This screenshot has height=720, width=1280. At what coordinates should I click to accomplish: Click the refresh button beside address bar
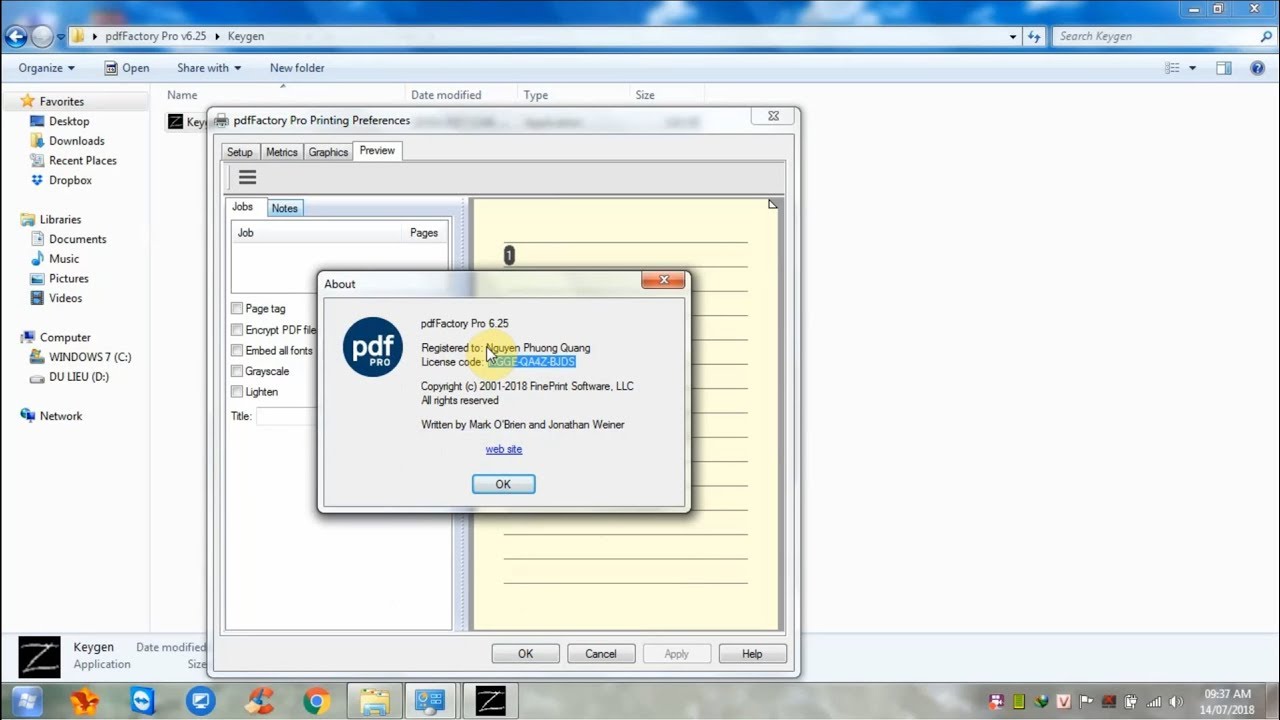(1035, 36)
